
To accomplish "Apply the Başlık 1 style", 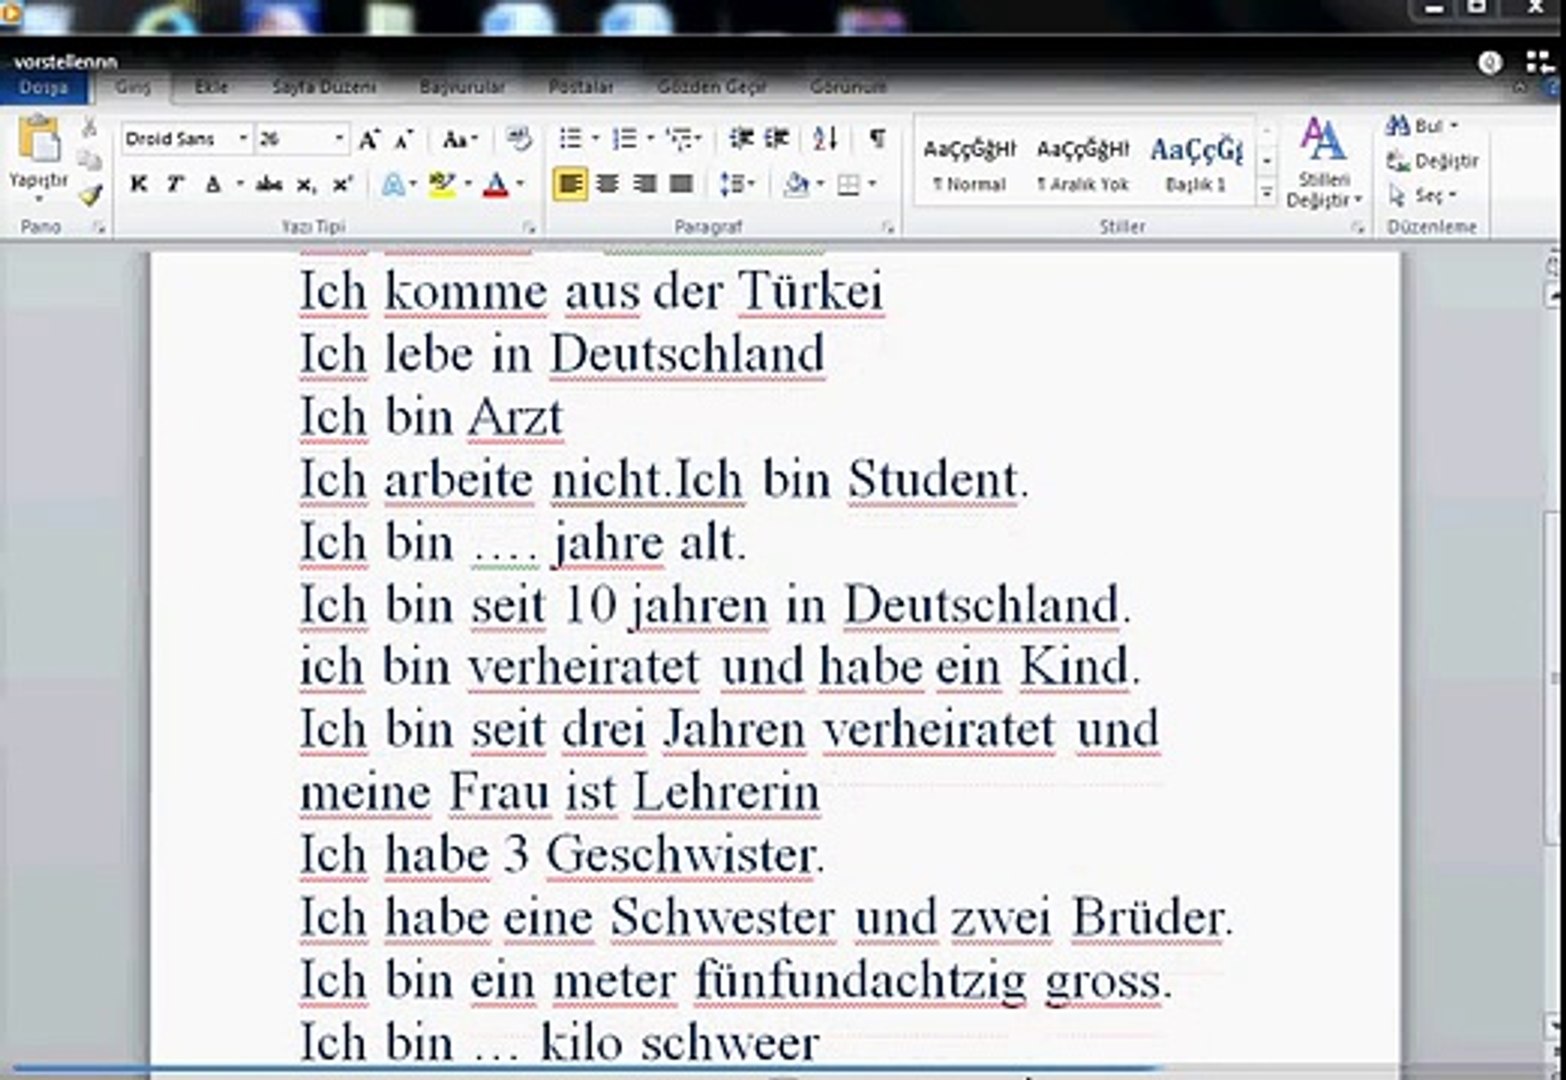I will pyautogui.click(x=1196, y=164).
